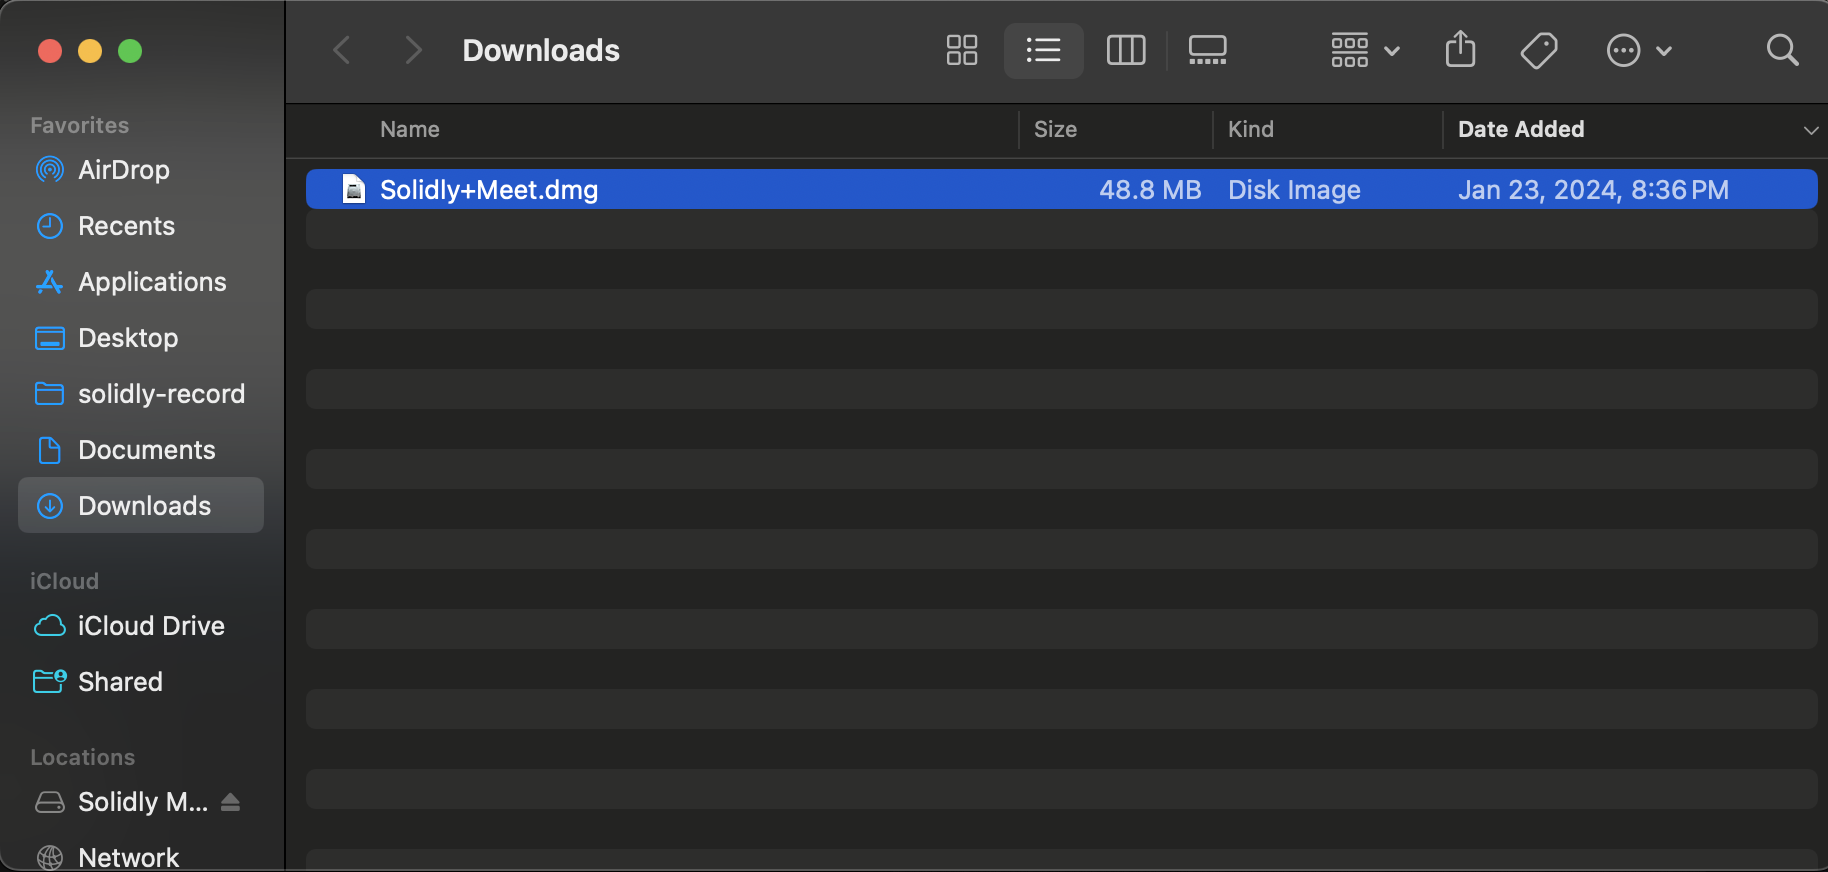Click the Applications sidebar icon
This screenshot has width=1828, height=872.
click(x=49, y=282)
